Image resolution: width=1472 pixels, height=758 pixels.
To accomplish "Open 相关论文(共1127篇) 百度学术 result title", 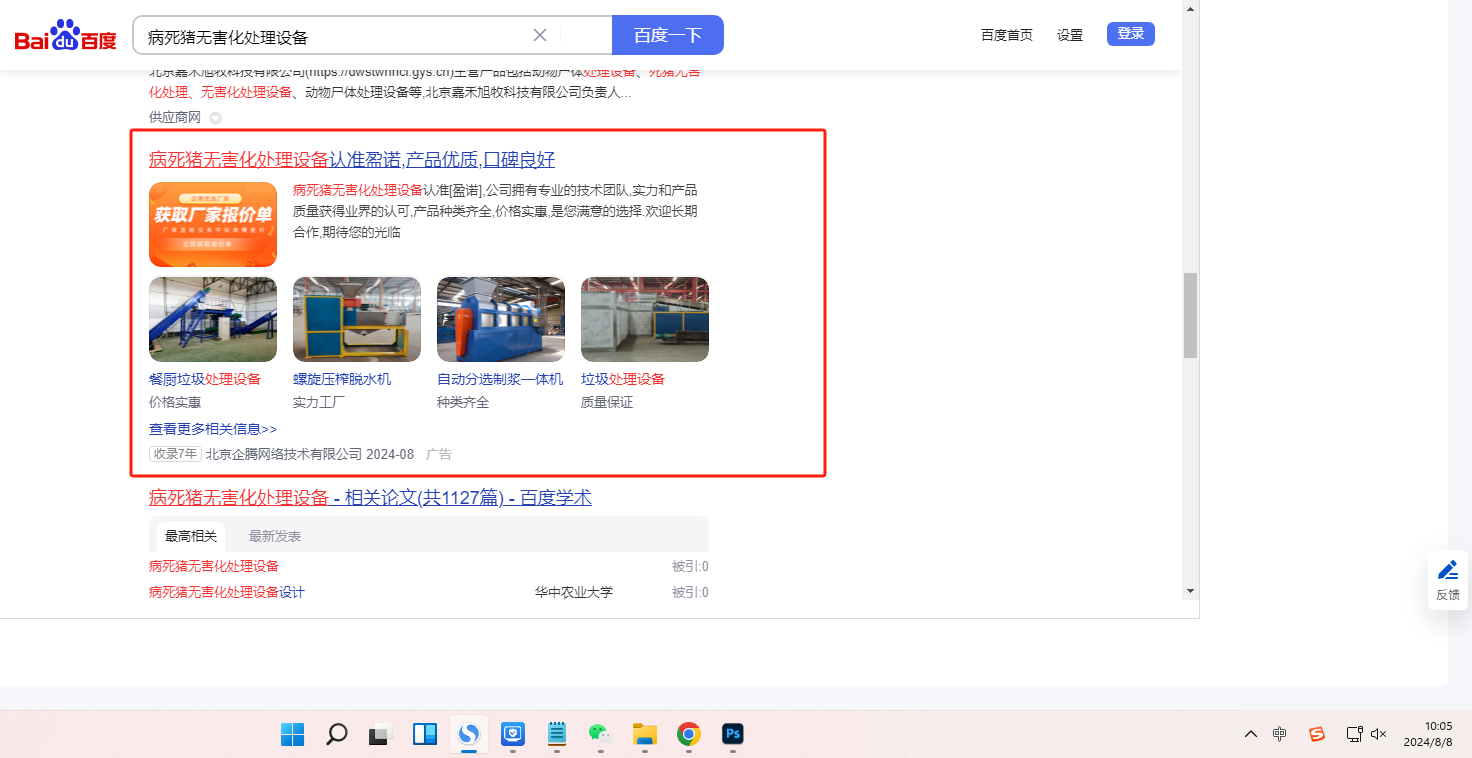I will click(x=370, y=498).
